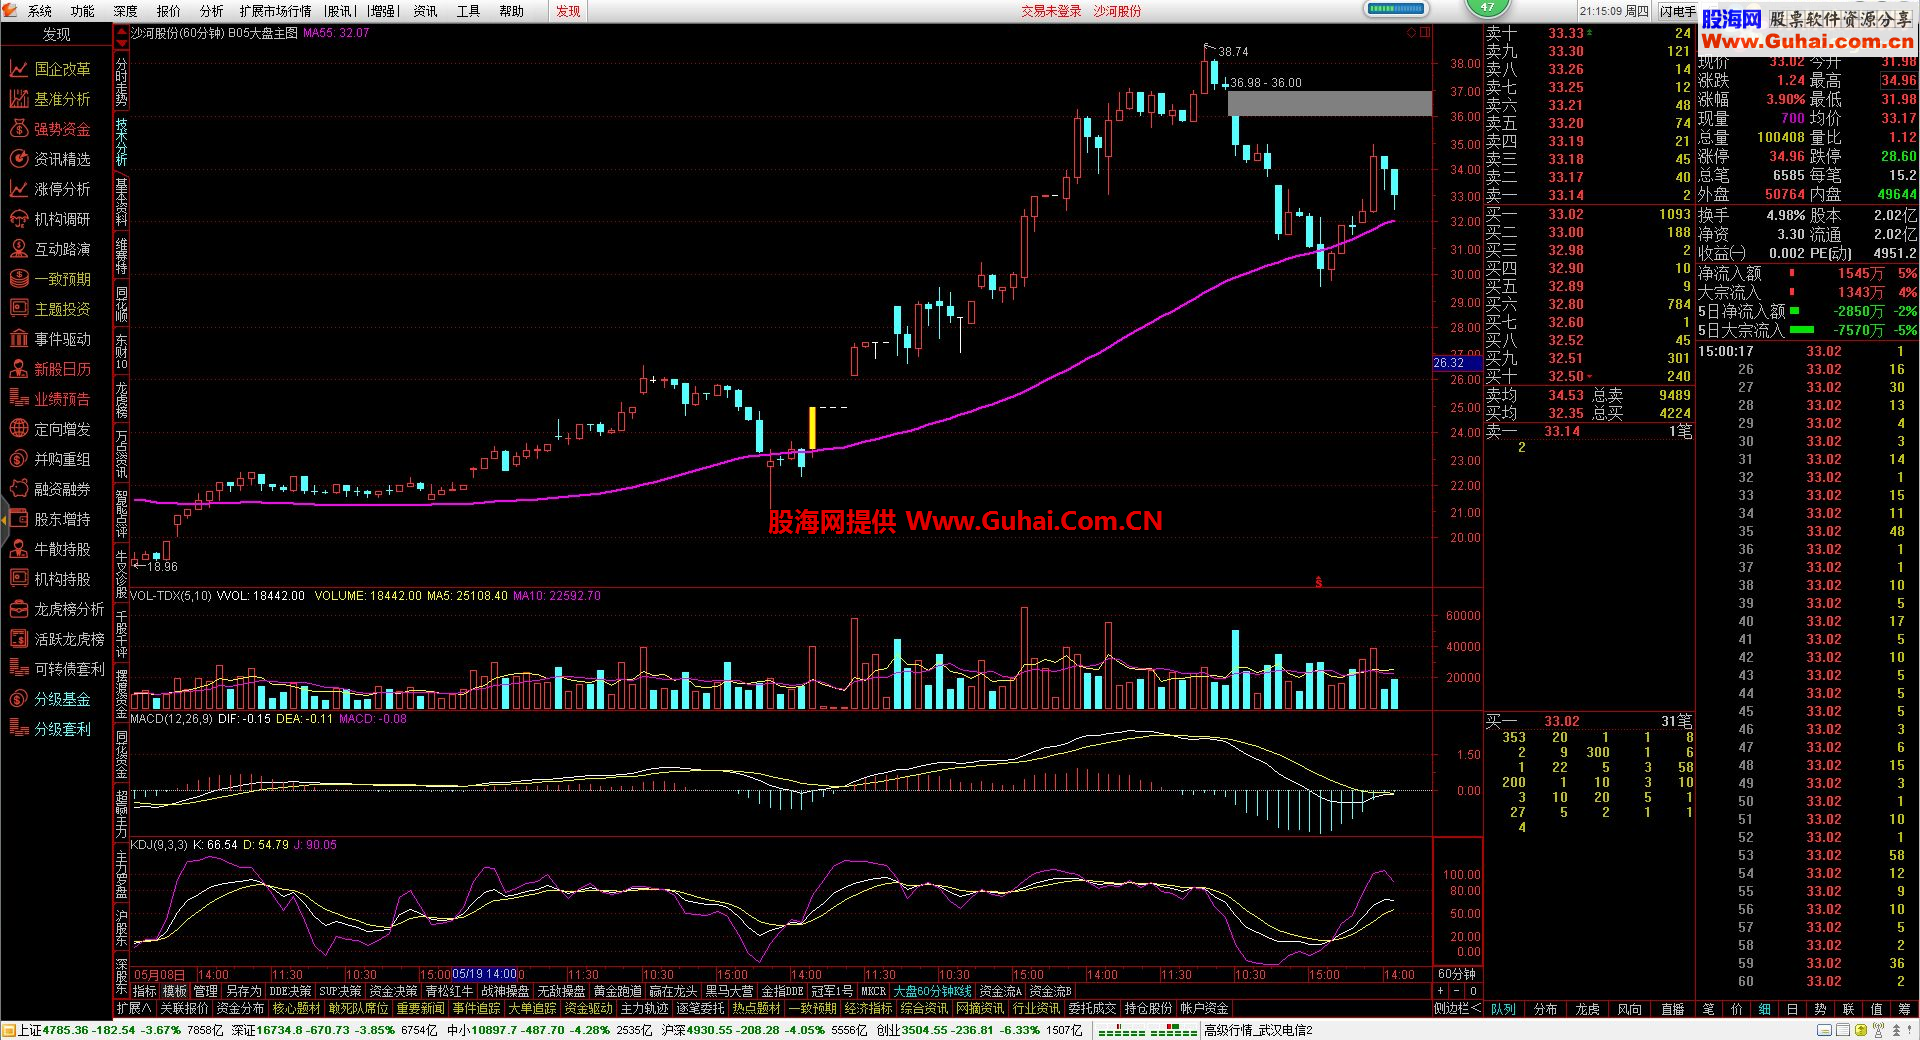Open the 帮助 menu

(x=511, y=11)
